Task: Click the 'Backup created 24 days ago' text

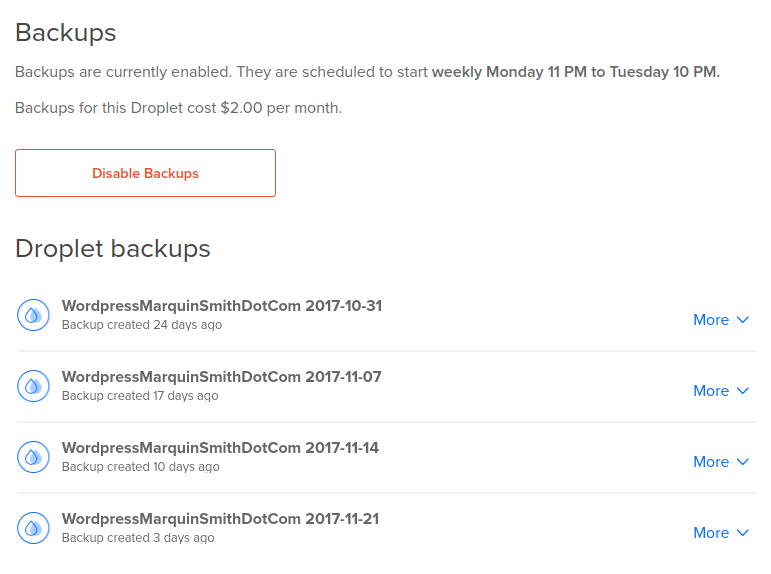Action: click(142, 325)
